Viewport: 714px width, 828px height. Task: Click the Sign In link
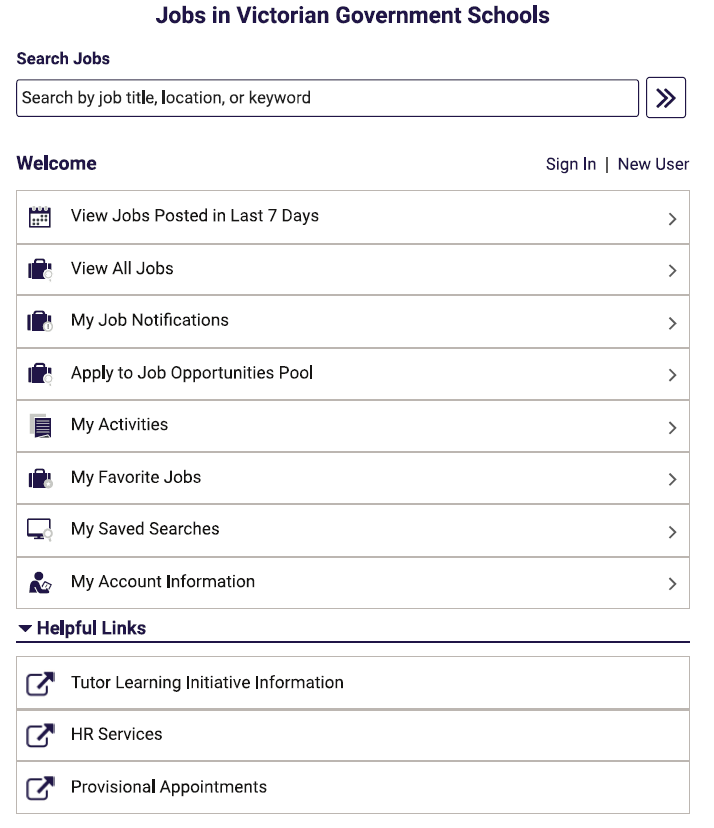(571, 164)
